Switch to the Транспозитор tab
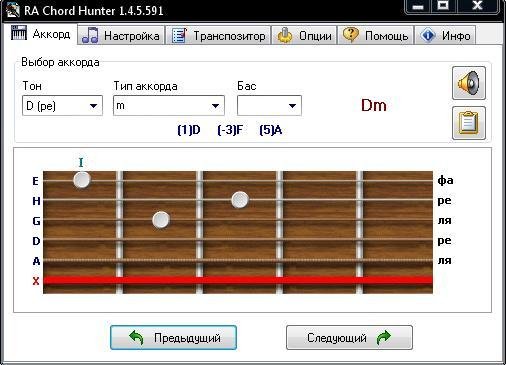The width and height of the screenshot is (506, 365). coord(218,35)
